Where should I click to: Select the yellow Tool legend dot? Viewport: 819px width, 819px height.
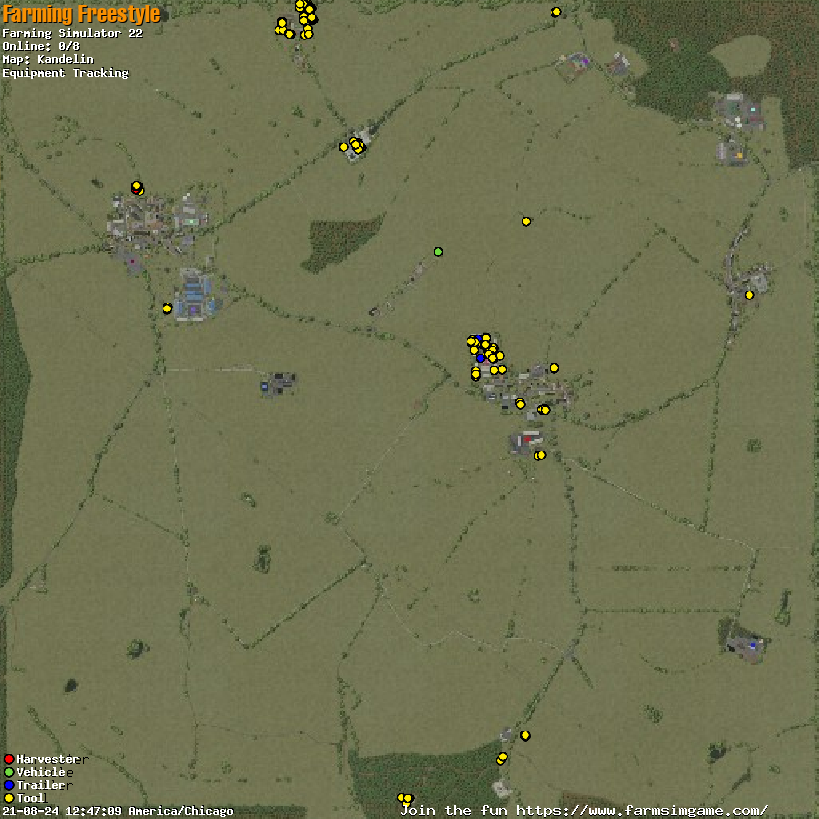click(9, 798)
